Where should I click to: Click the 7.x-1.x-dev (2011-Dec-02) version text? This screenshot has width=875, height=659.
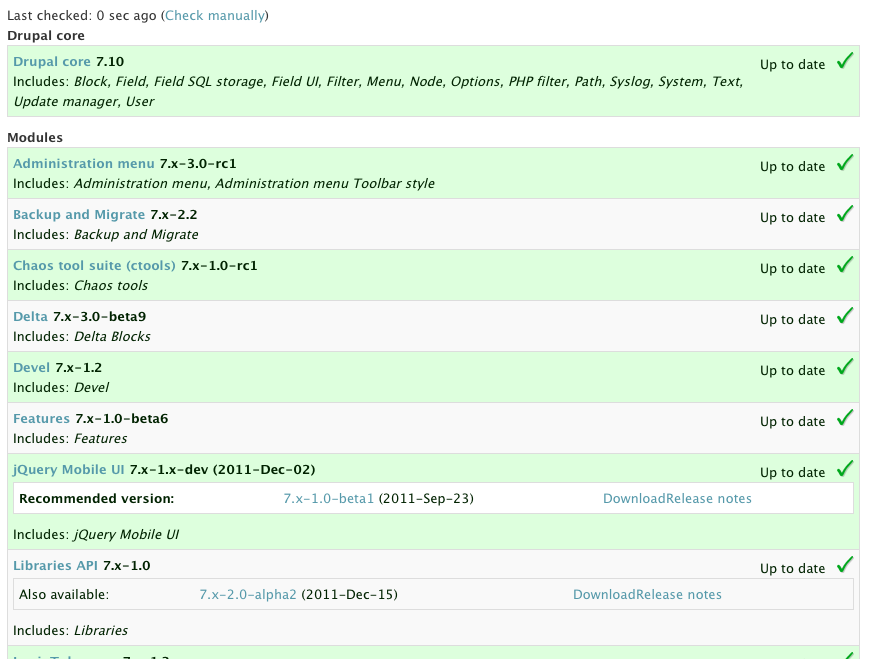pyautogui.click(x=223, y=470)
